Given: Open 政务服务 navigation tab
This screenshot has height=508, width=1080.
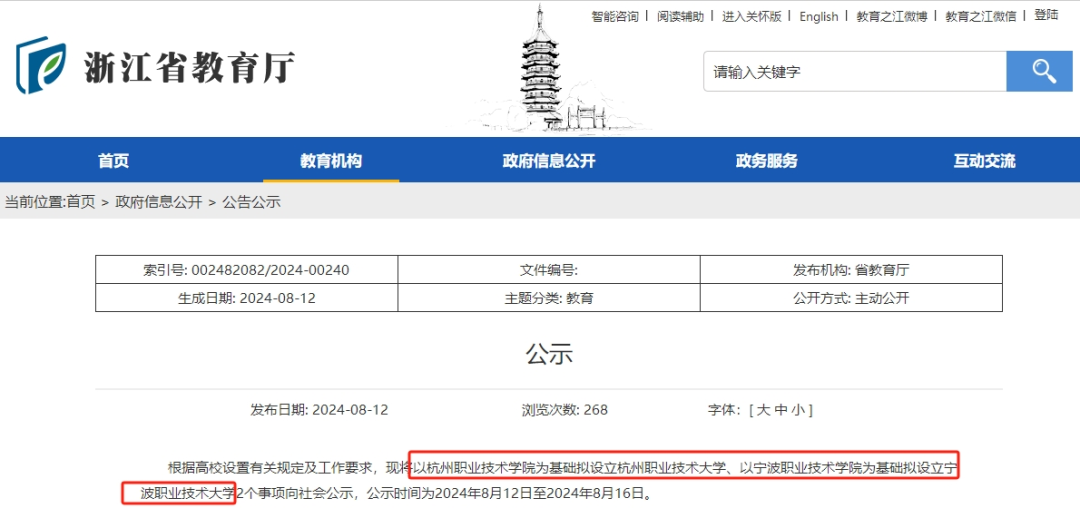Looking at the screenshot, I should (x=767, y=161).
